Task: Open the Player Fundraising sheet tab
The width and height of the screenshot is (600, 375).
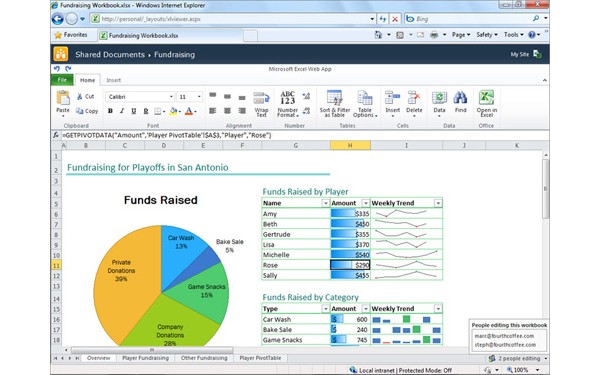Action: point(145,358)
